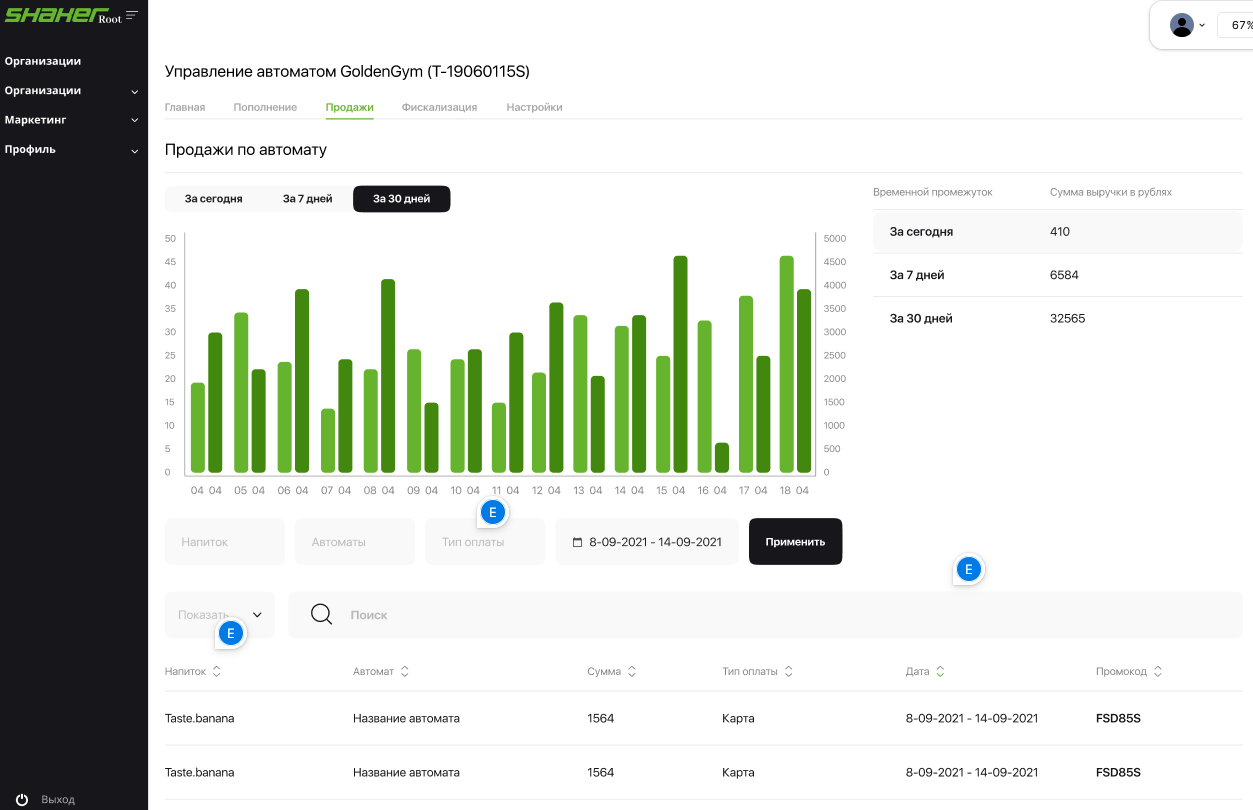Viewport: 1253px width, 810px height.
Task: Expand the Маркетинг submenu chevron
Action: click(135, 120)
